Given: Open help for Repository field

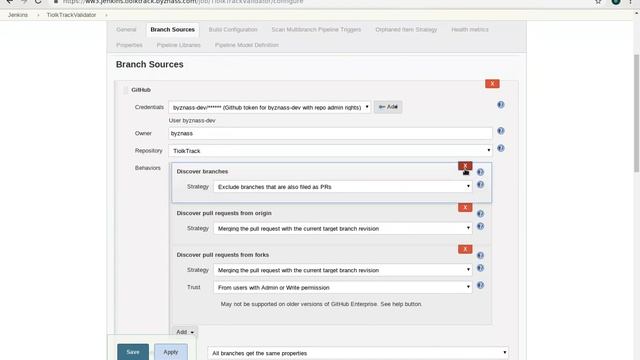Looking at the screenshot, I should click(x=501, y=148).
